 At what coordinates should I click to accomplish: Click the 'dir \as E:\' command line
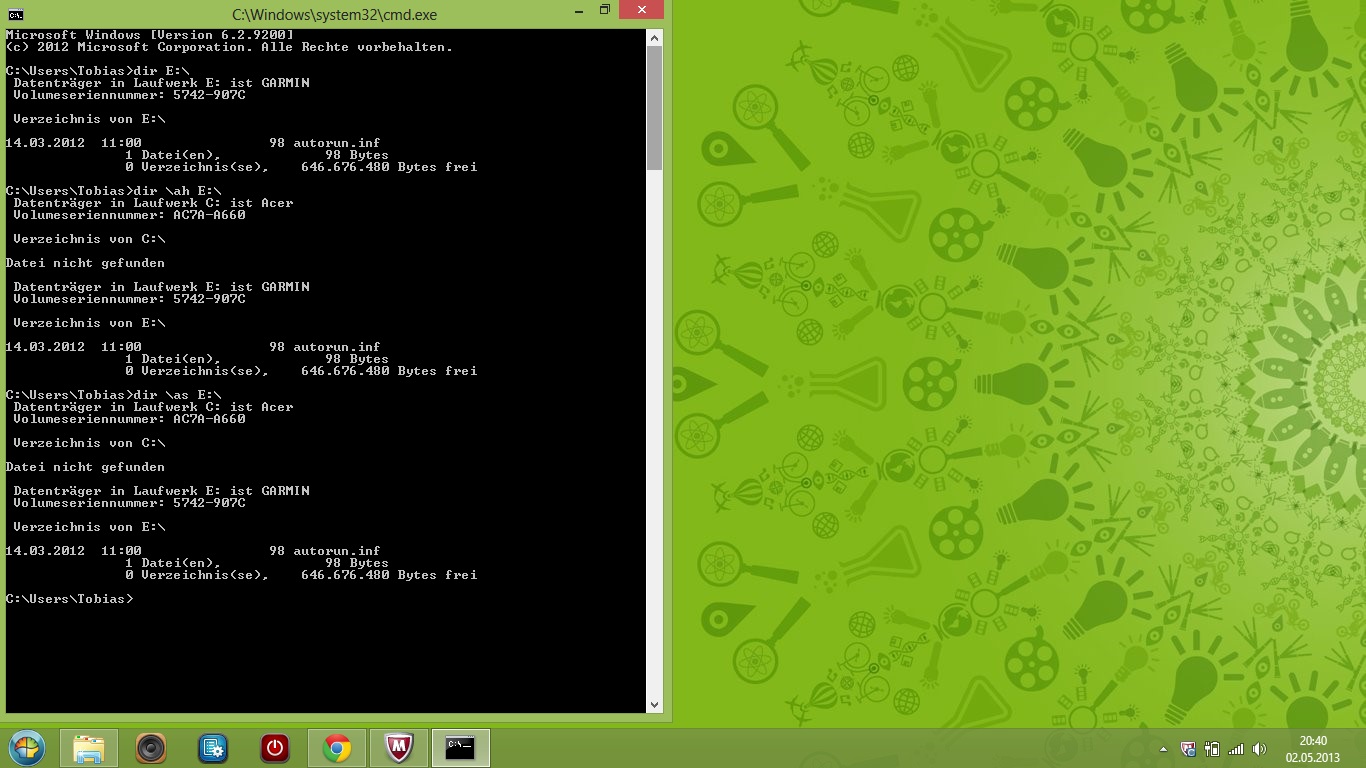pos(113,395)
